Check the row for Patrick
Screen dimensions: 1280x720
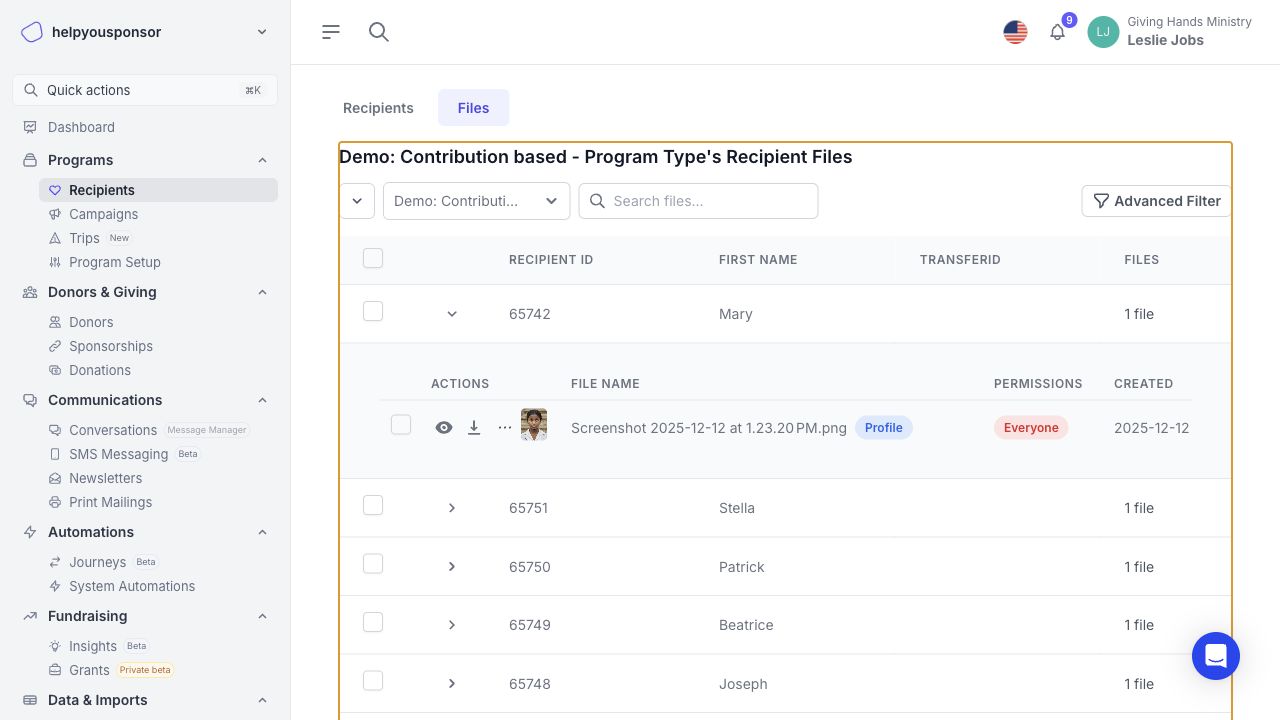coord(373,564)
